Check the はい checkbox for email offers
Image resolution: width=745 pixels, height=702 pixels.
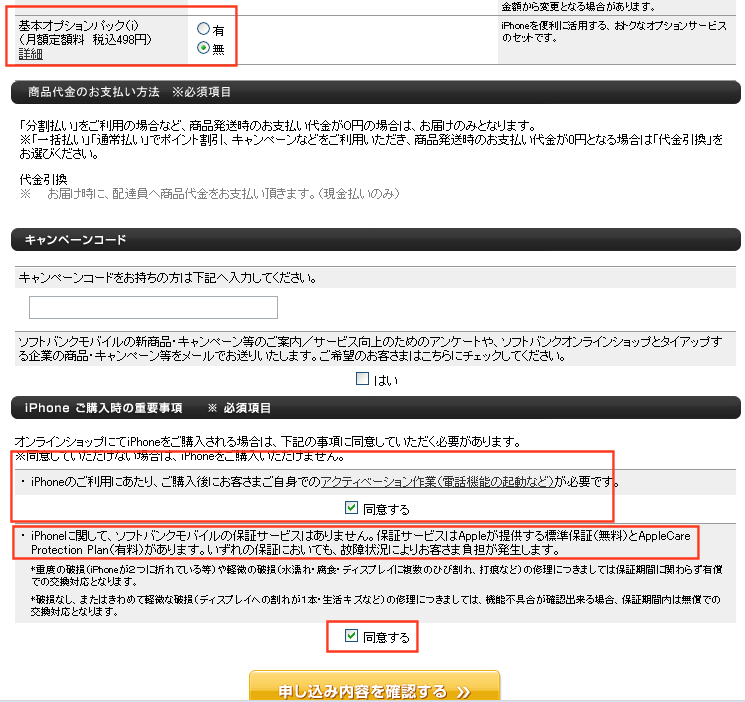click(363, 379)
